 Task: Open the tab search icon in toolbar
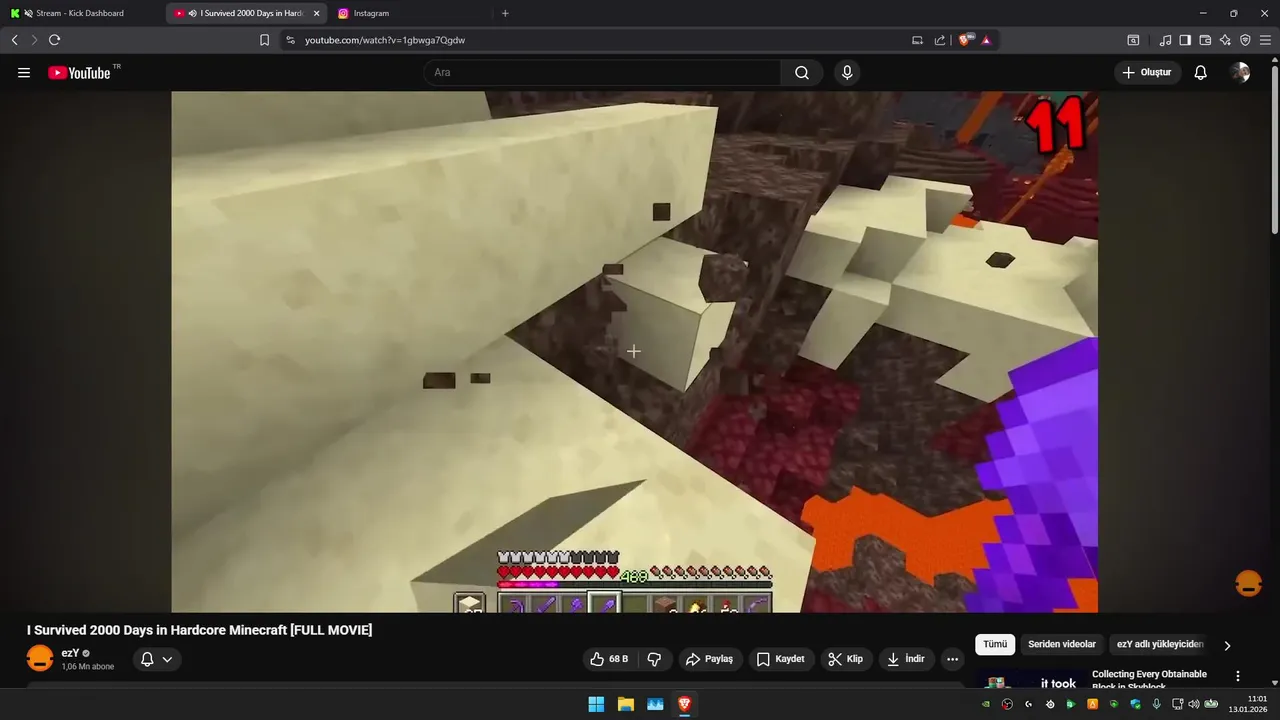pyautogui.click(x=1133, y=40)
